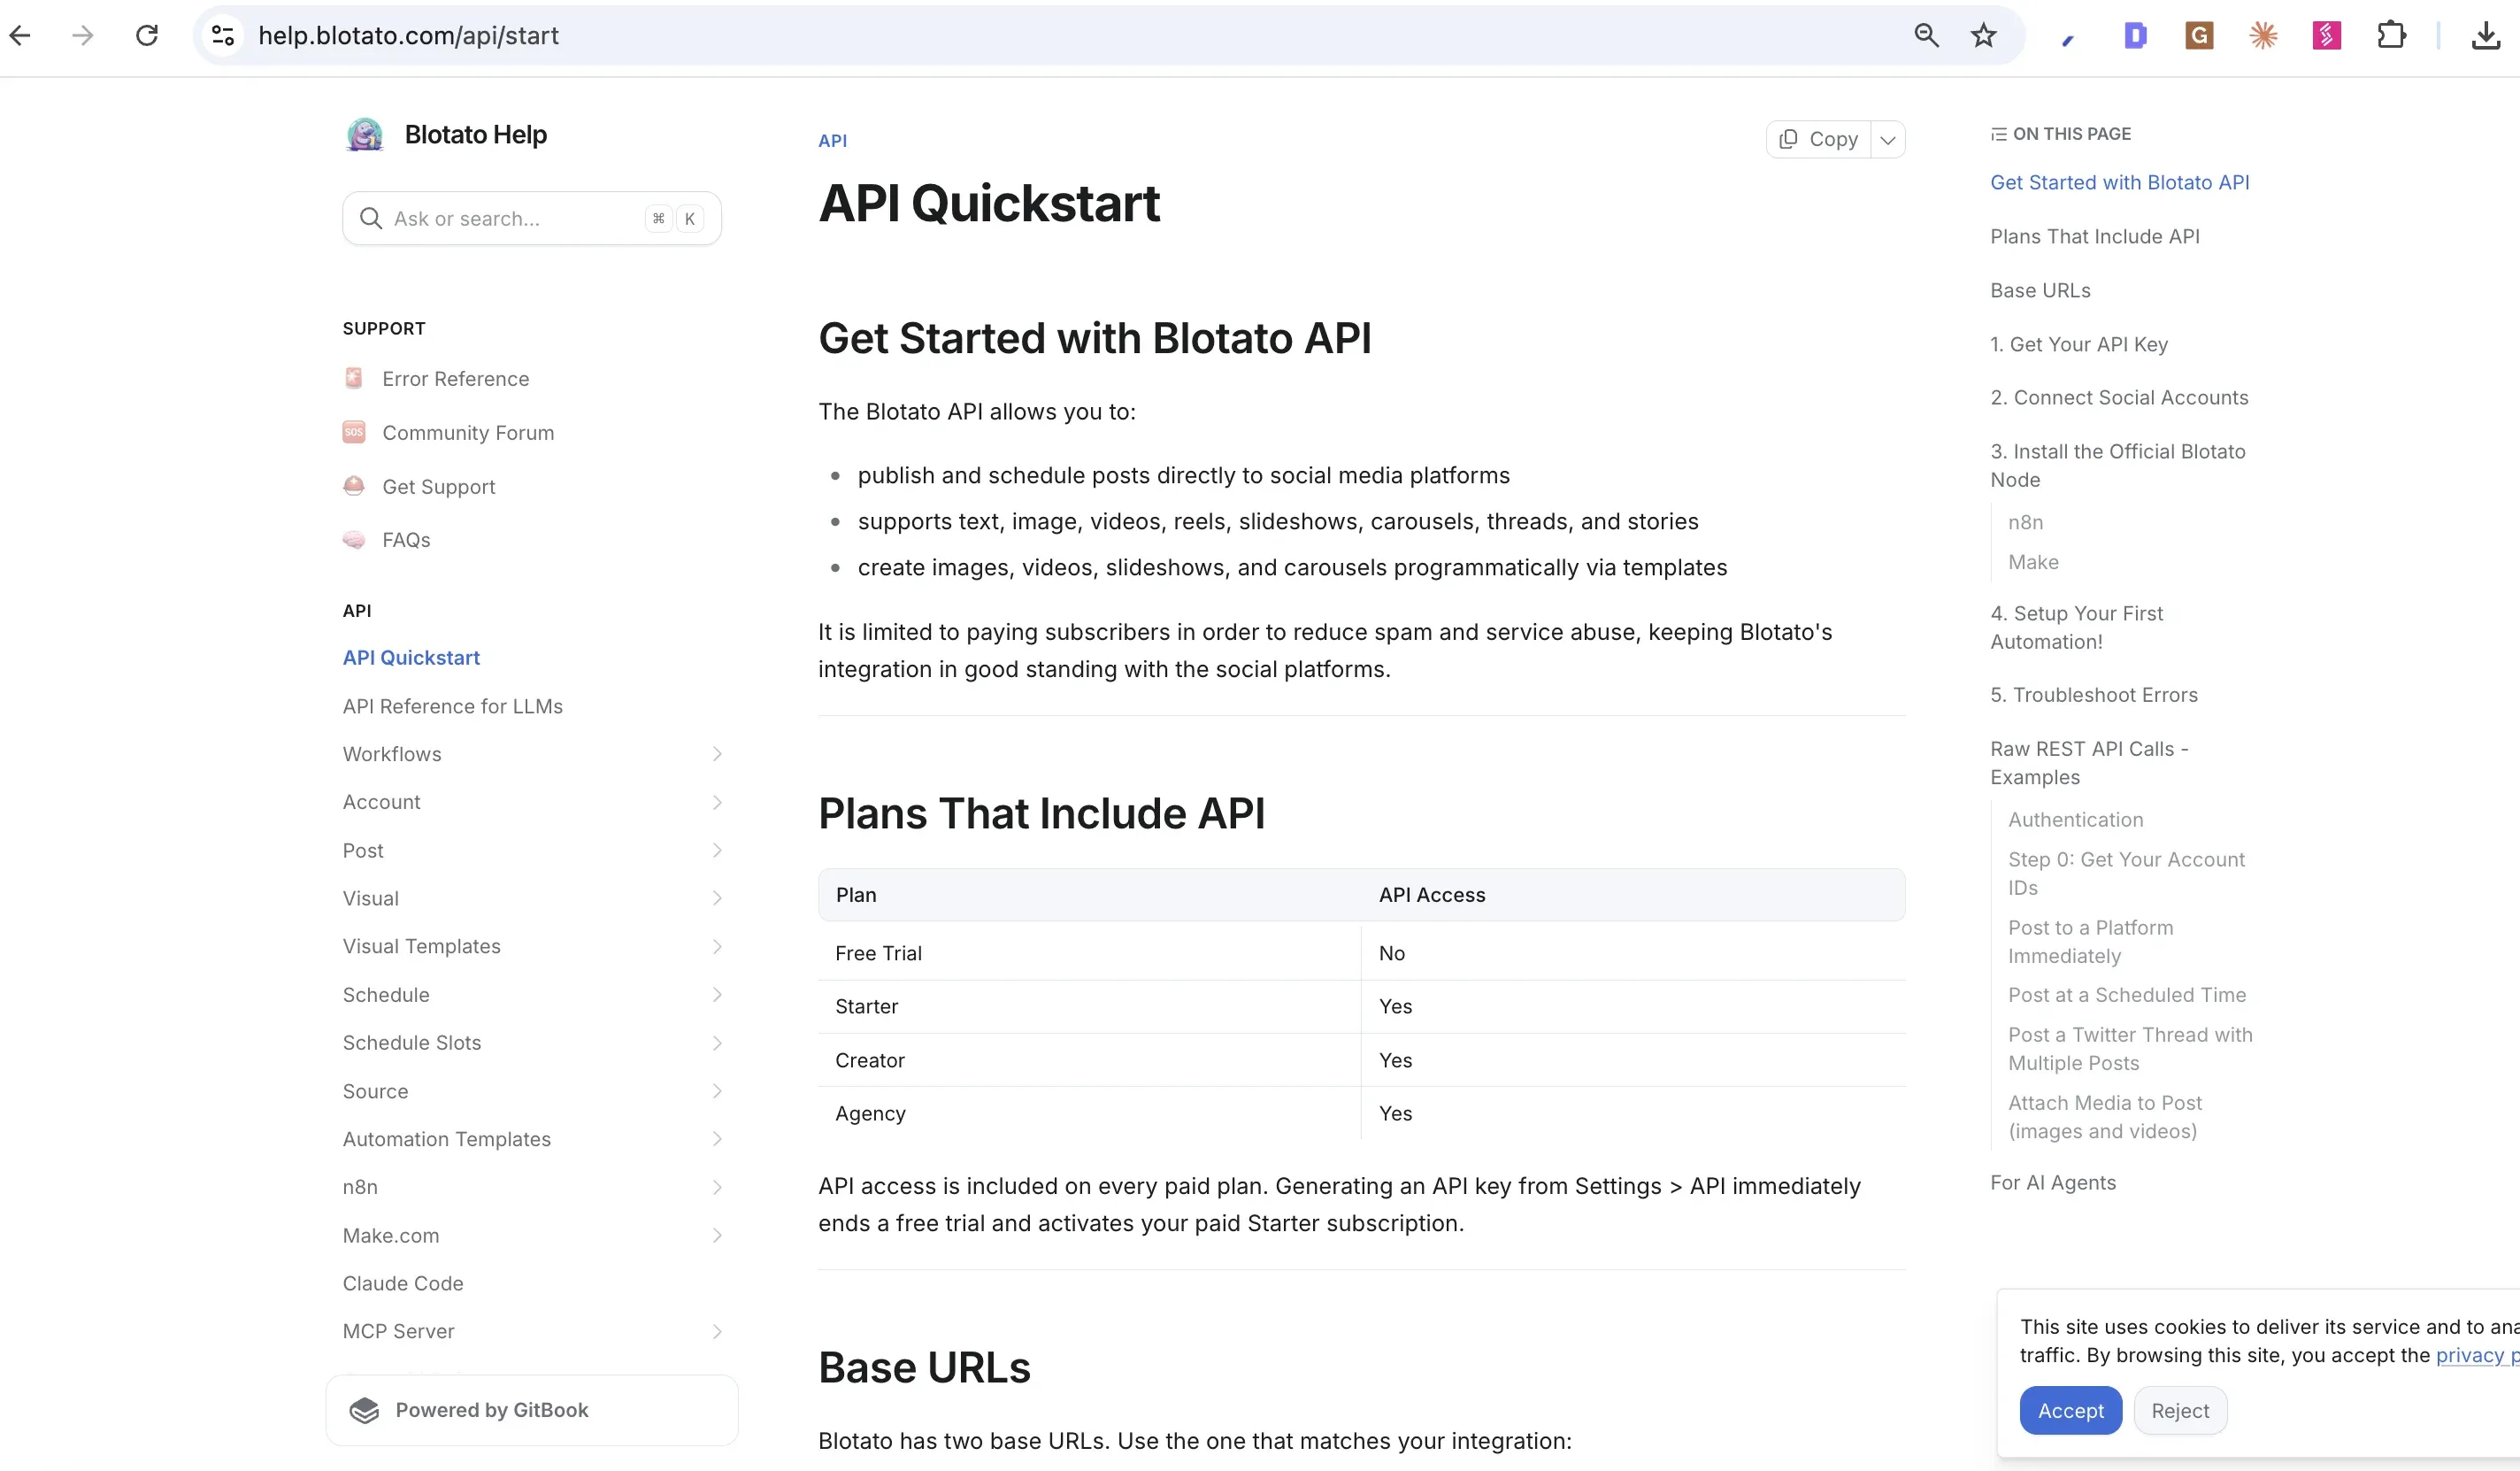Accept cookies
Screen dimensions: 2520x1471
2070,1410
